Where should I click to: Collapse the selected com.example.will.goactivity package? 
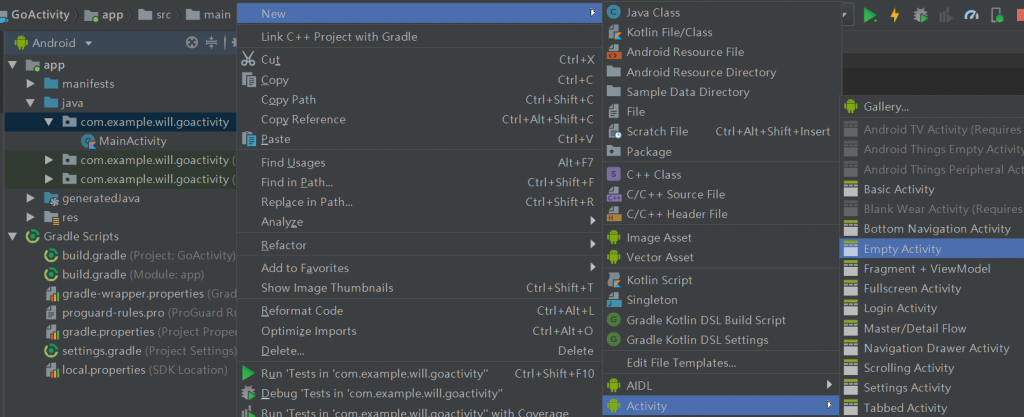[x=48, y=122]
